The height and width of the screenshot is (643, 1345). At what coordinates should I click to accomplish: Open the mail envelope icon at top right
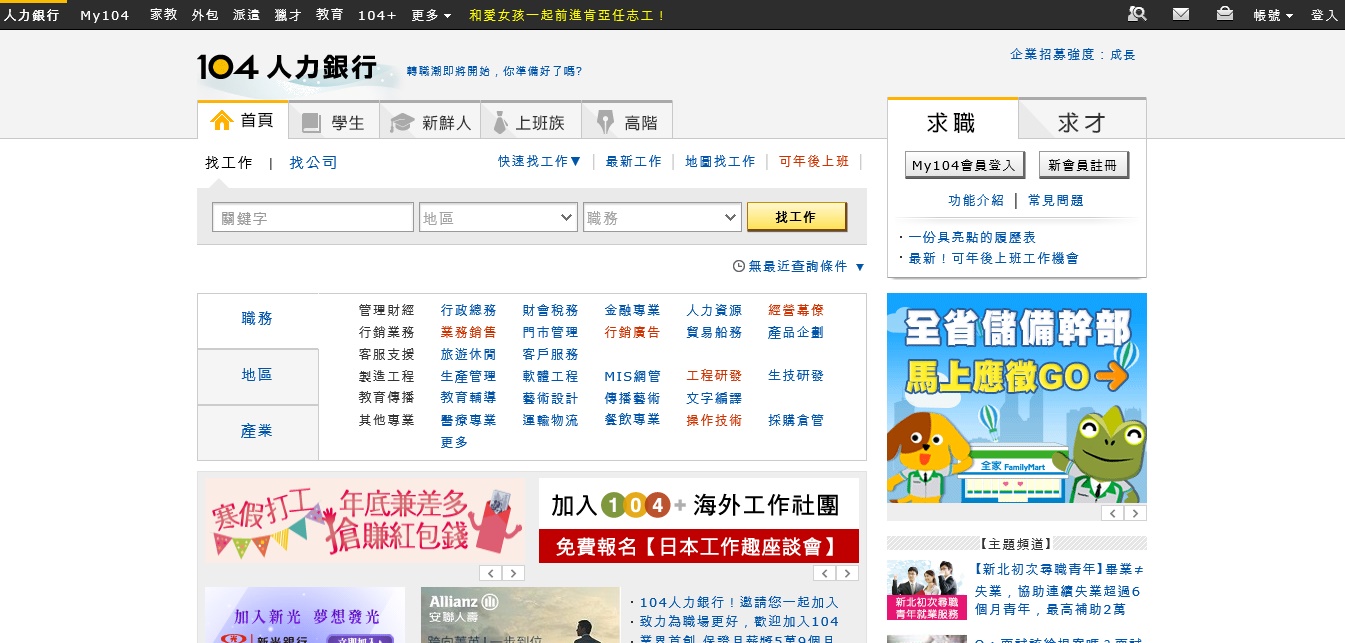[x=1181, y=14]
